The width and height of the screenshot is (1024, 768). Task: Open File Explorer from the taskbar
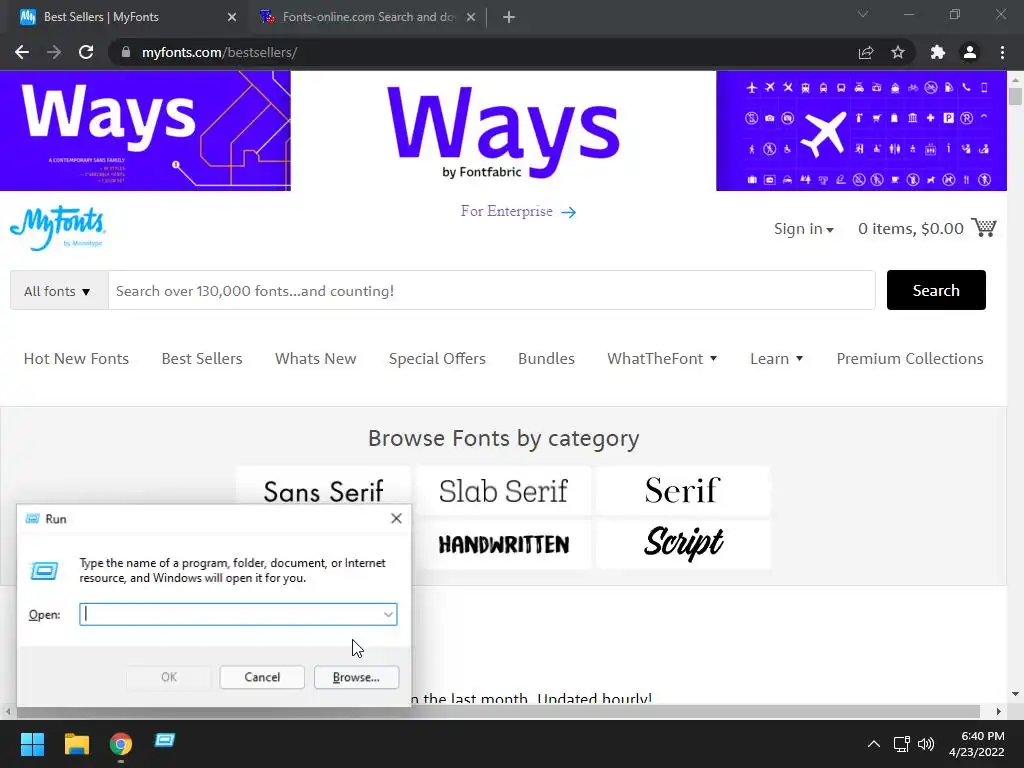pos(76,744)
